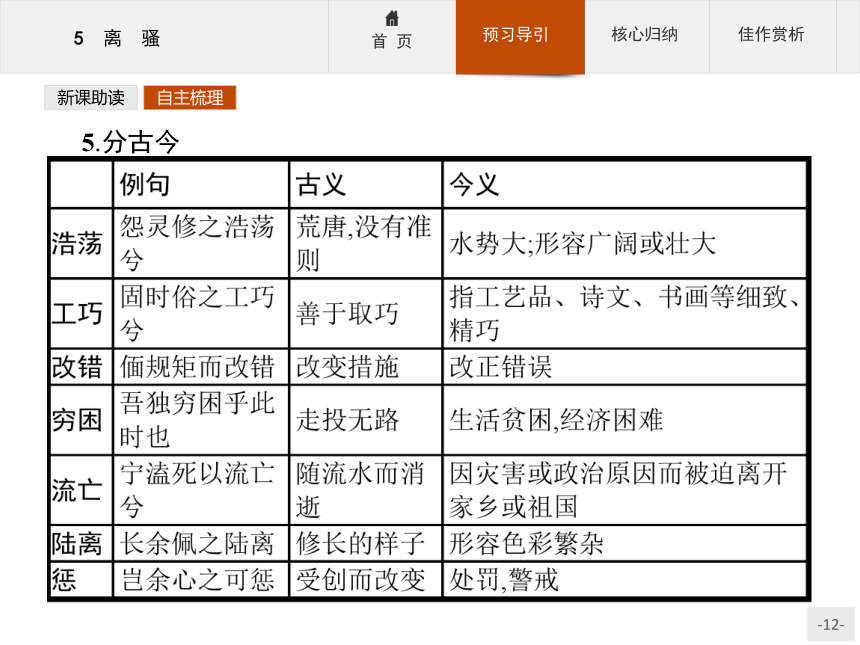Click example sentence 吾独穷困乎此时也
Screen dimensions: 860x645
[197, 420]
